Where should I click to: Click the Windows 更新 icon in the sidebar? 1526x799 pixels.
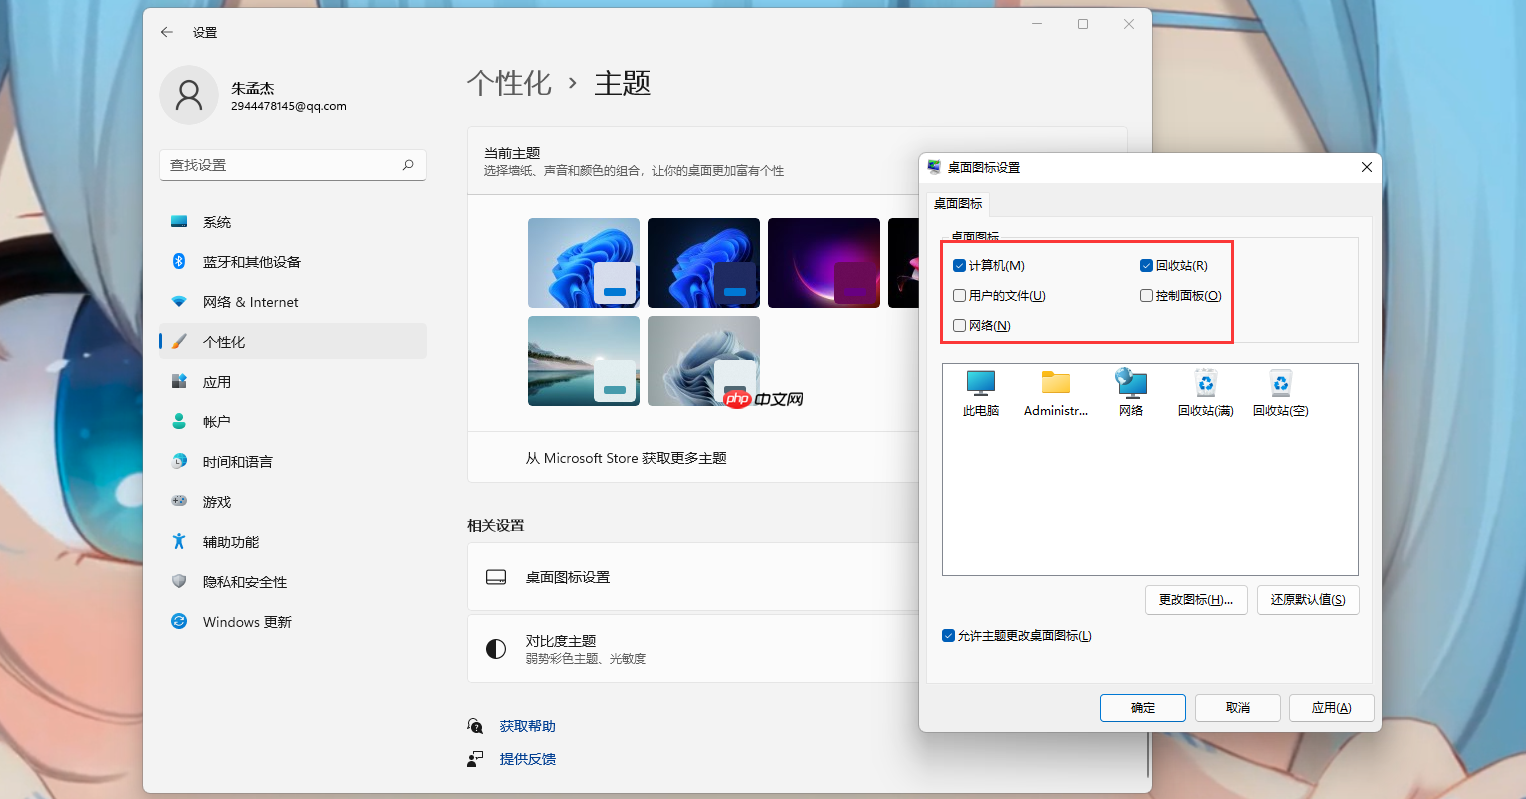click(x=179, y=621)
